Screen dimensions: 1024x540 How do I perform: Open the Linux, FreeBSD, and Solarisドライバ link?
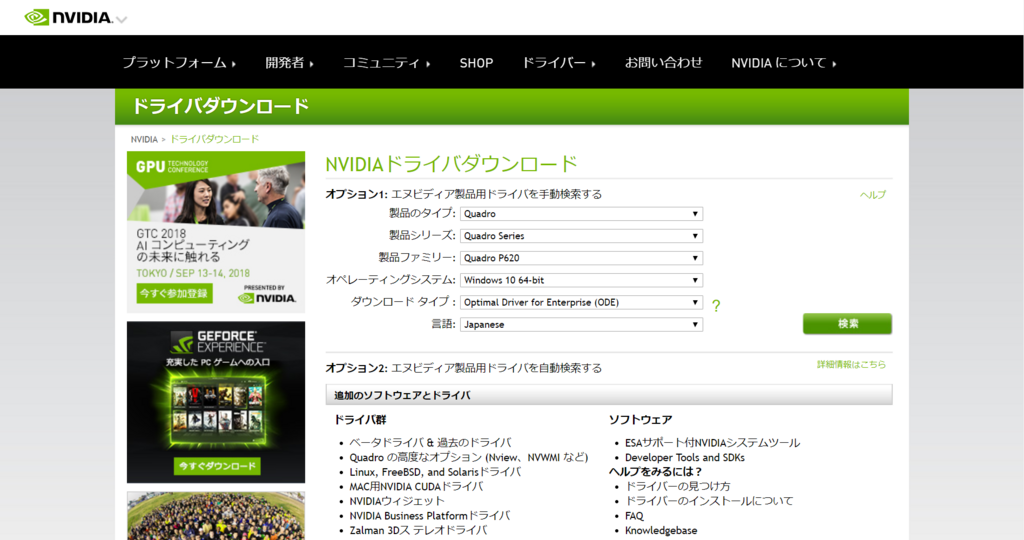click(435, 471)
